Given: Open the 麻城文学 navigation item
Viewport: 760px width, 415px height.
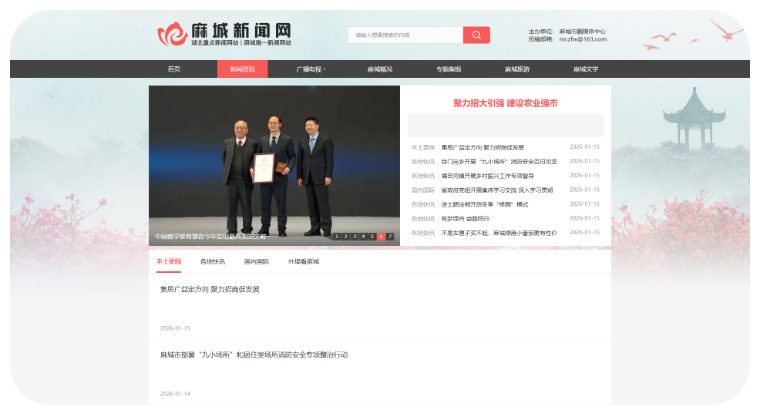Looking at the screenshot, I should click(586, 69).
